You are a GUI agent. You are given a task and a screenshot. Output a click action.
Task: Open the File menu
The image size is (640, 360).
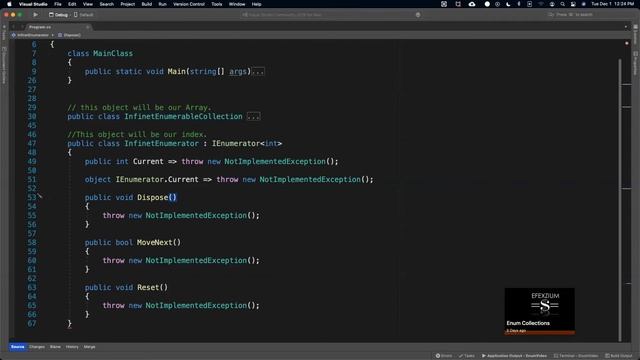click(x=58, y=4)
